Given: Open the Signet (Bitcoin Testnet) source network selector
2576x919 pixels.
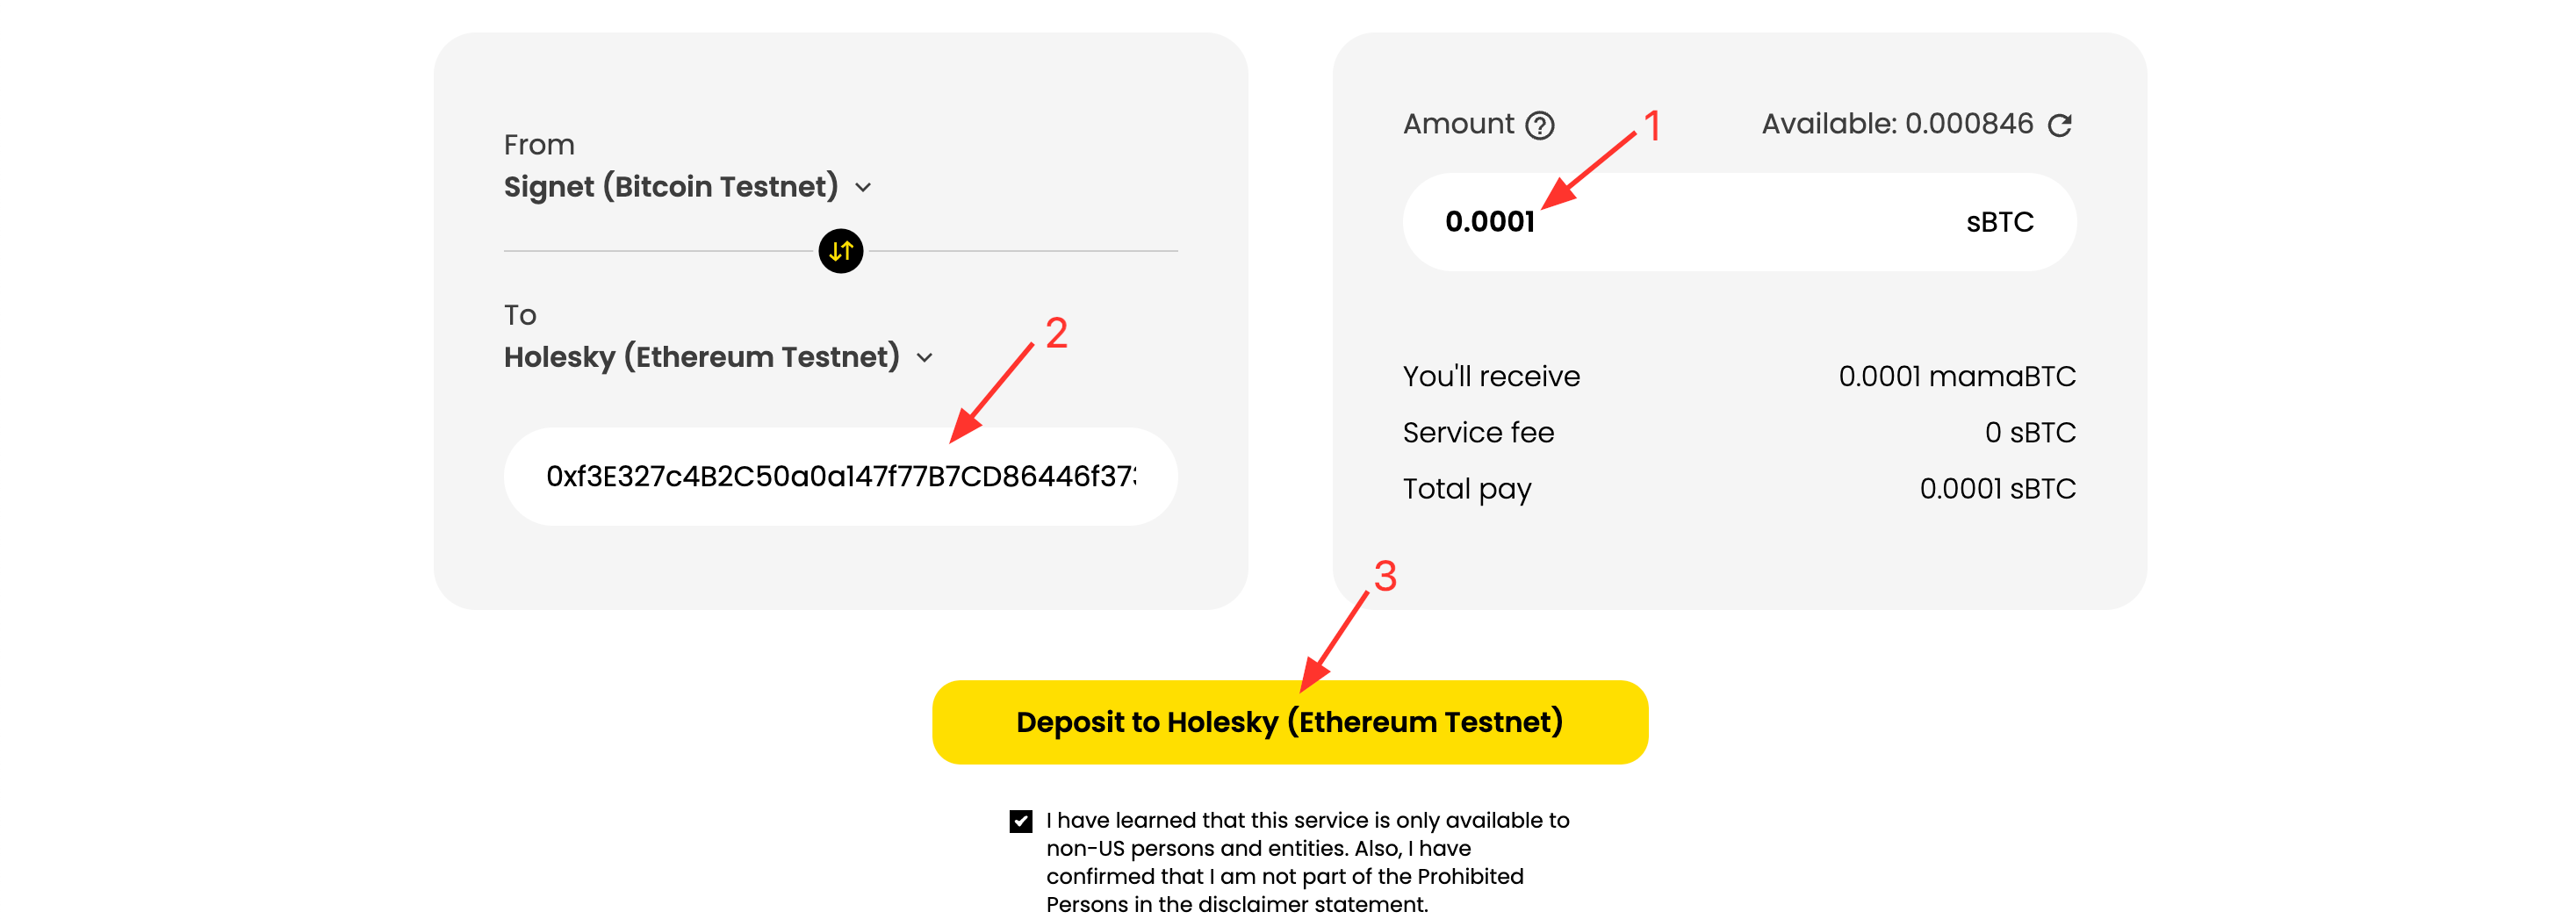Looking at the screenshot, I should pyautogui.click(x=670, y=187).
